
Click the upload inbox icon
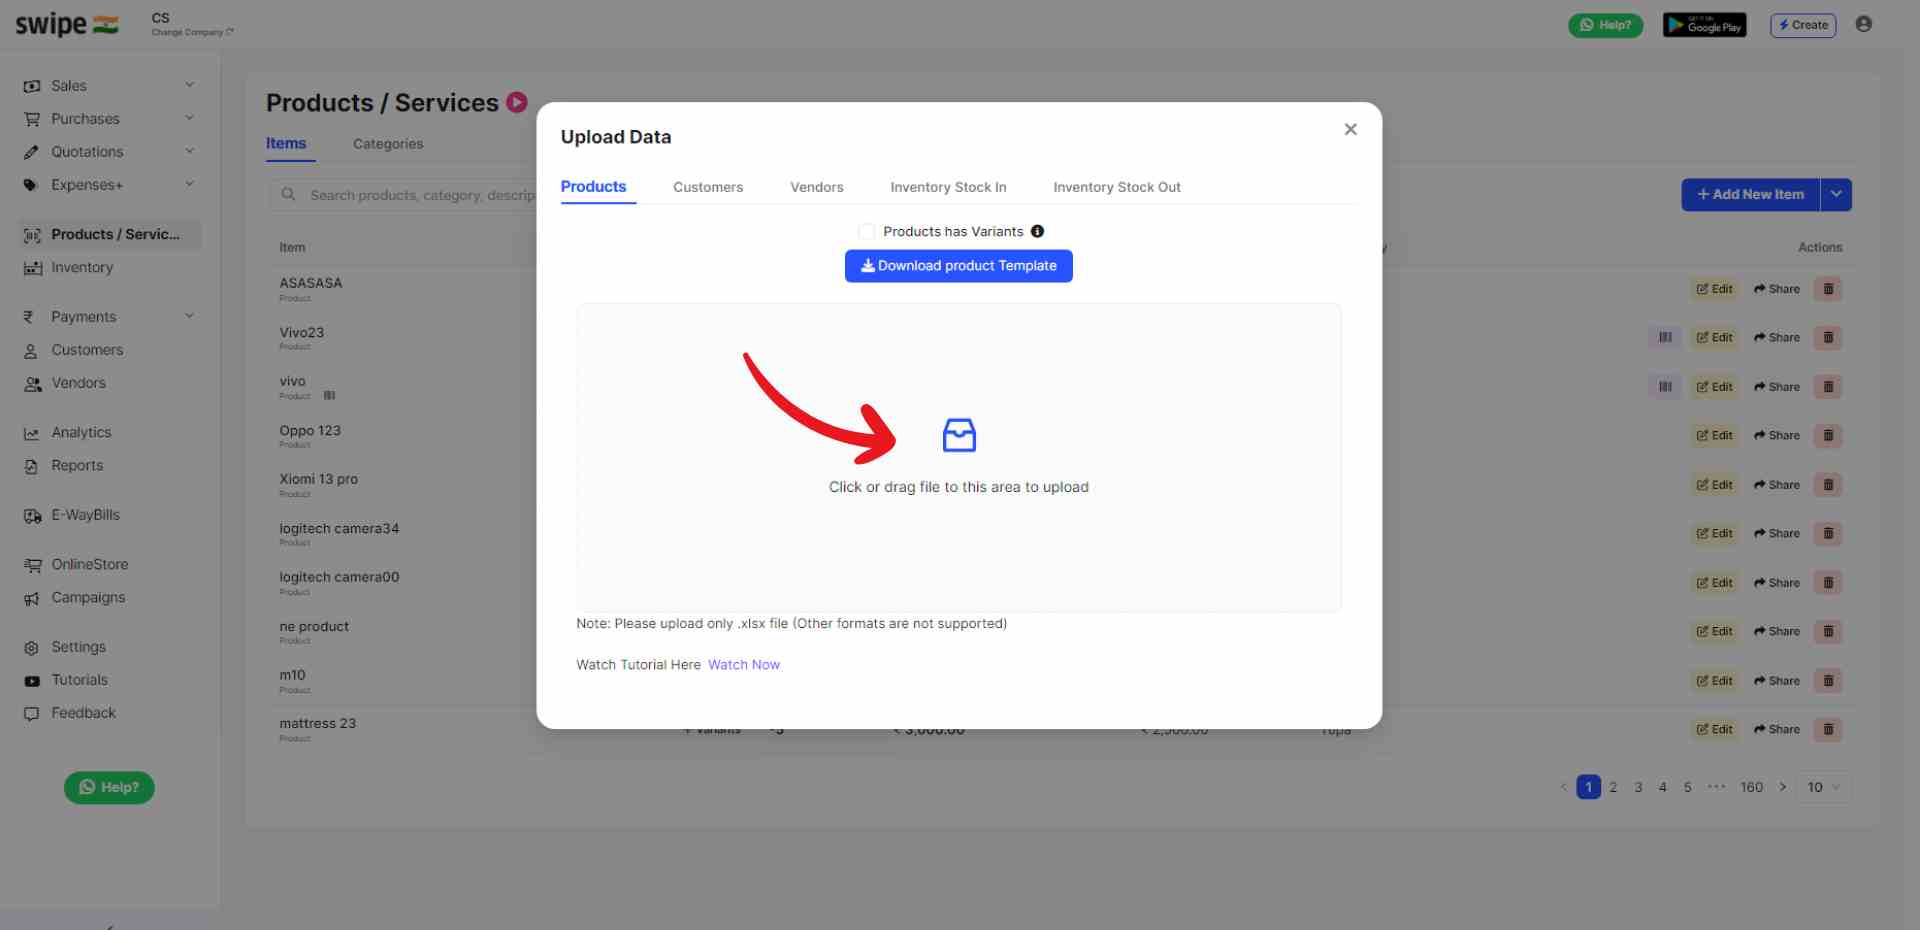click(959, 435)
